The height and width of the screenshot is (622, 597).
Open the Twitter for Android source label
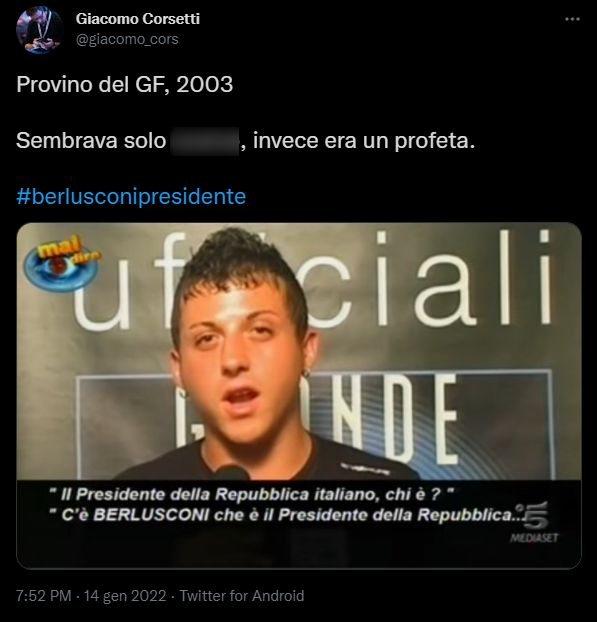[x=242, y=596]
